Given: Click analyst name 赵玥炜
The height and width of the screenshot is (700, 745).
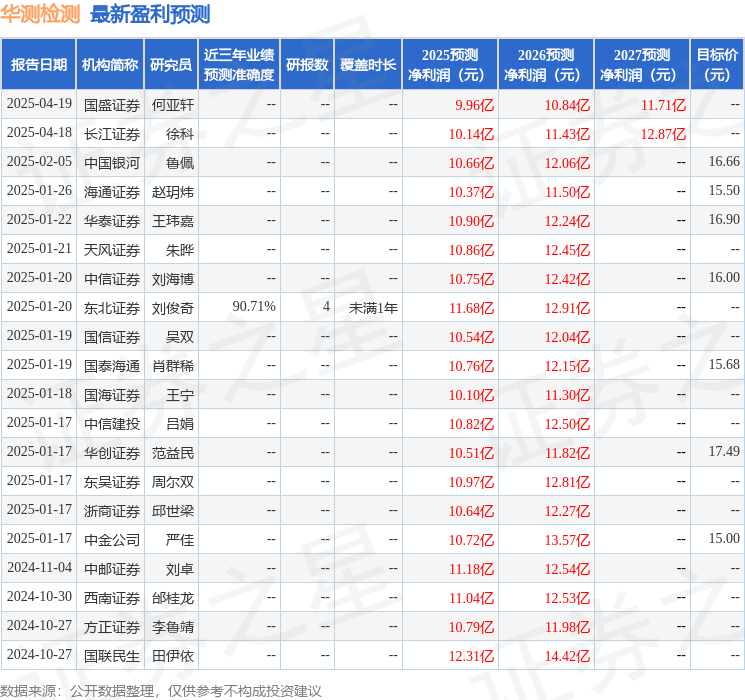Looking at the screenshot, I should pos(173,192).
